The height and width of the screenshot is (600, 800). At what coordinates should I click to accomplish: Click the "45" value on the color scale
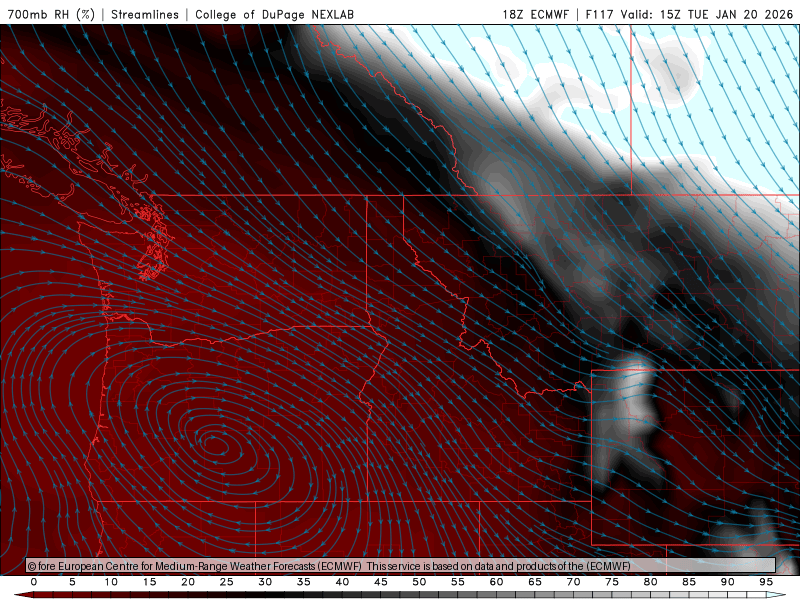[381, 582]
